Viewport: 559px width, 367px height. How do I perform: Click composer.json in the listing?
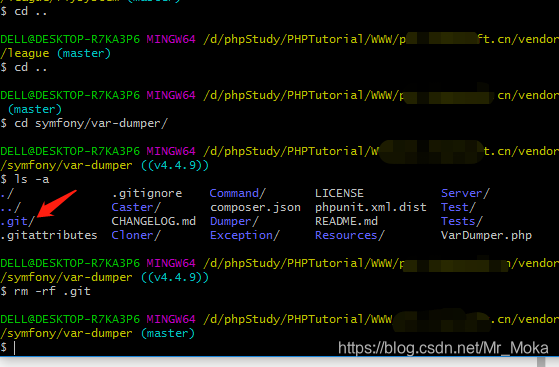point(255,208)
